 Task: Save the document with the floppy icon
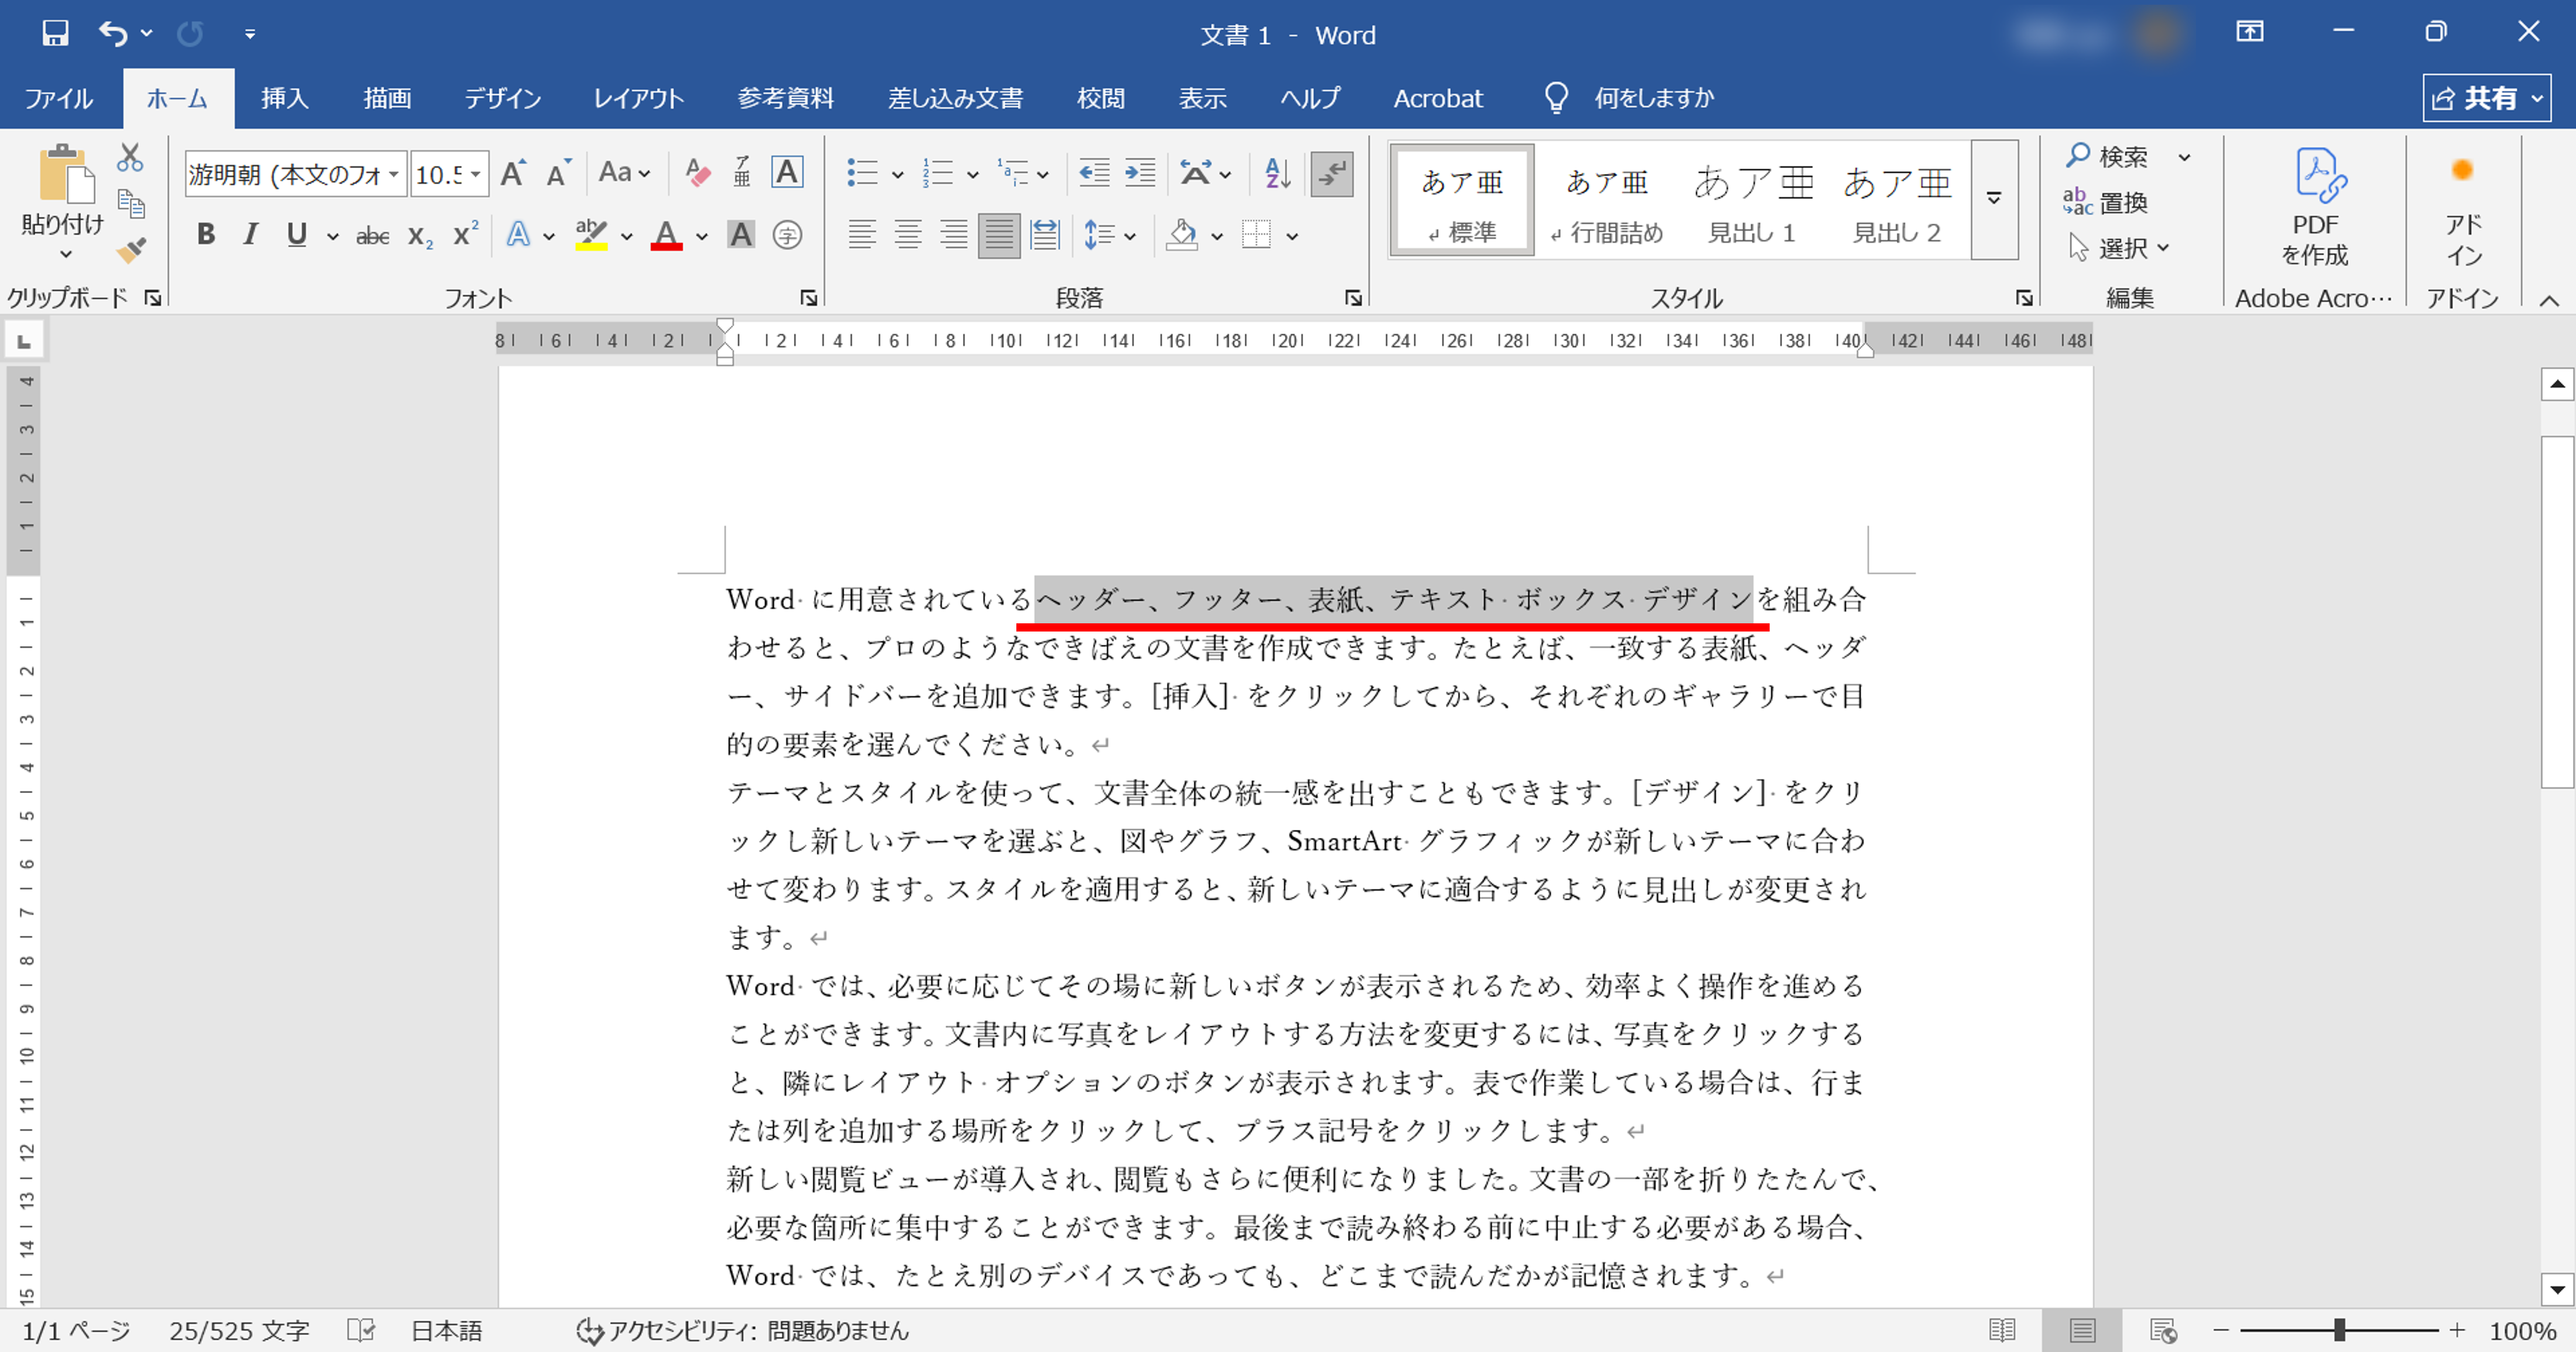click(x=55, y=33)
